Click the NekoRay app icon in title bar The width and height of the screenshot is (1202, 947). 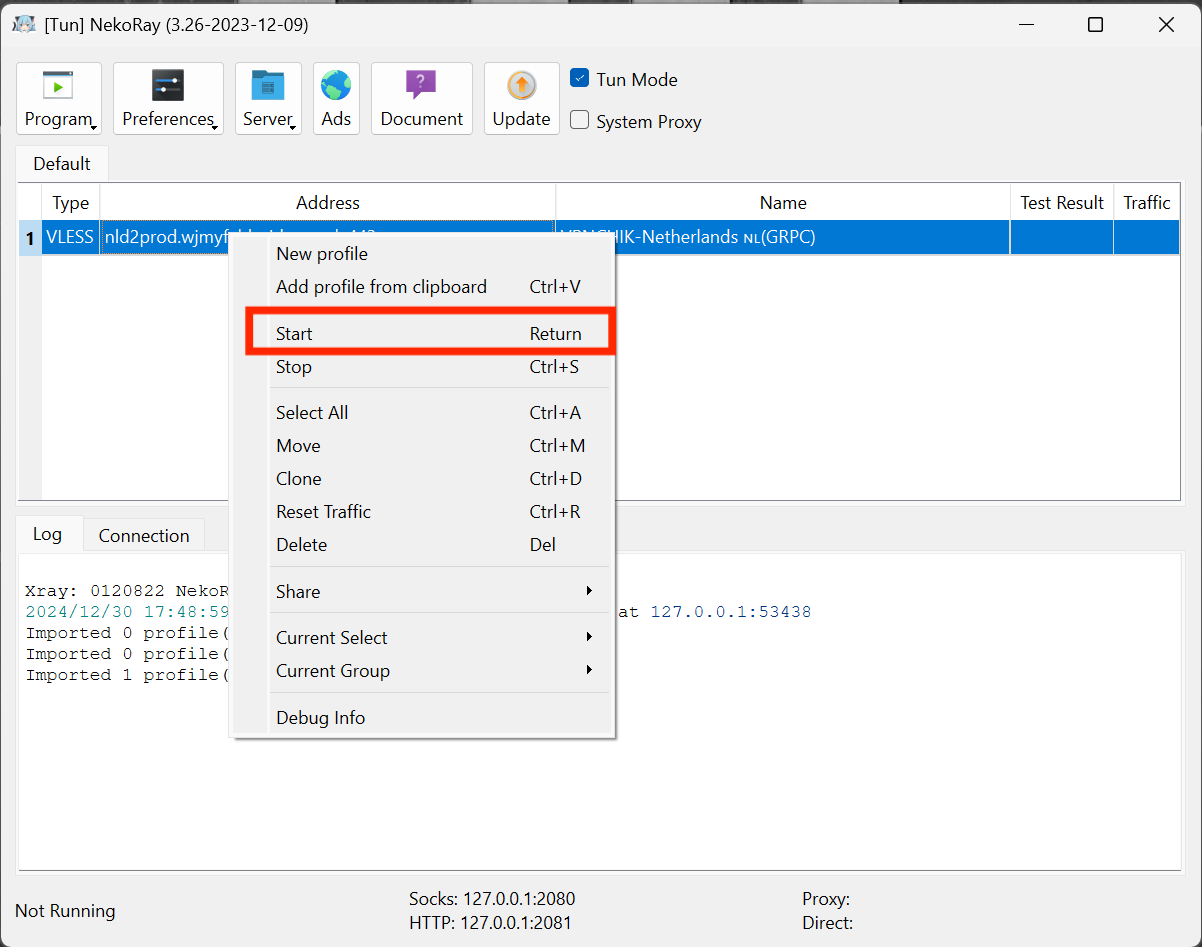(x=24, y=25)
